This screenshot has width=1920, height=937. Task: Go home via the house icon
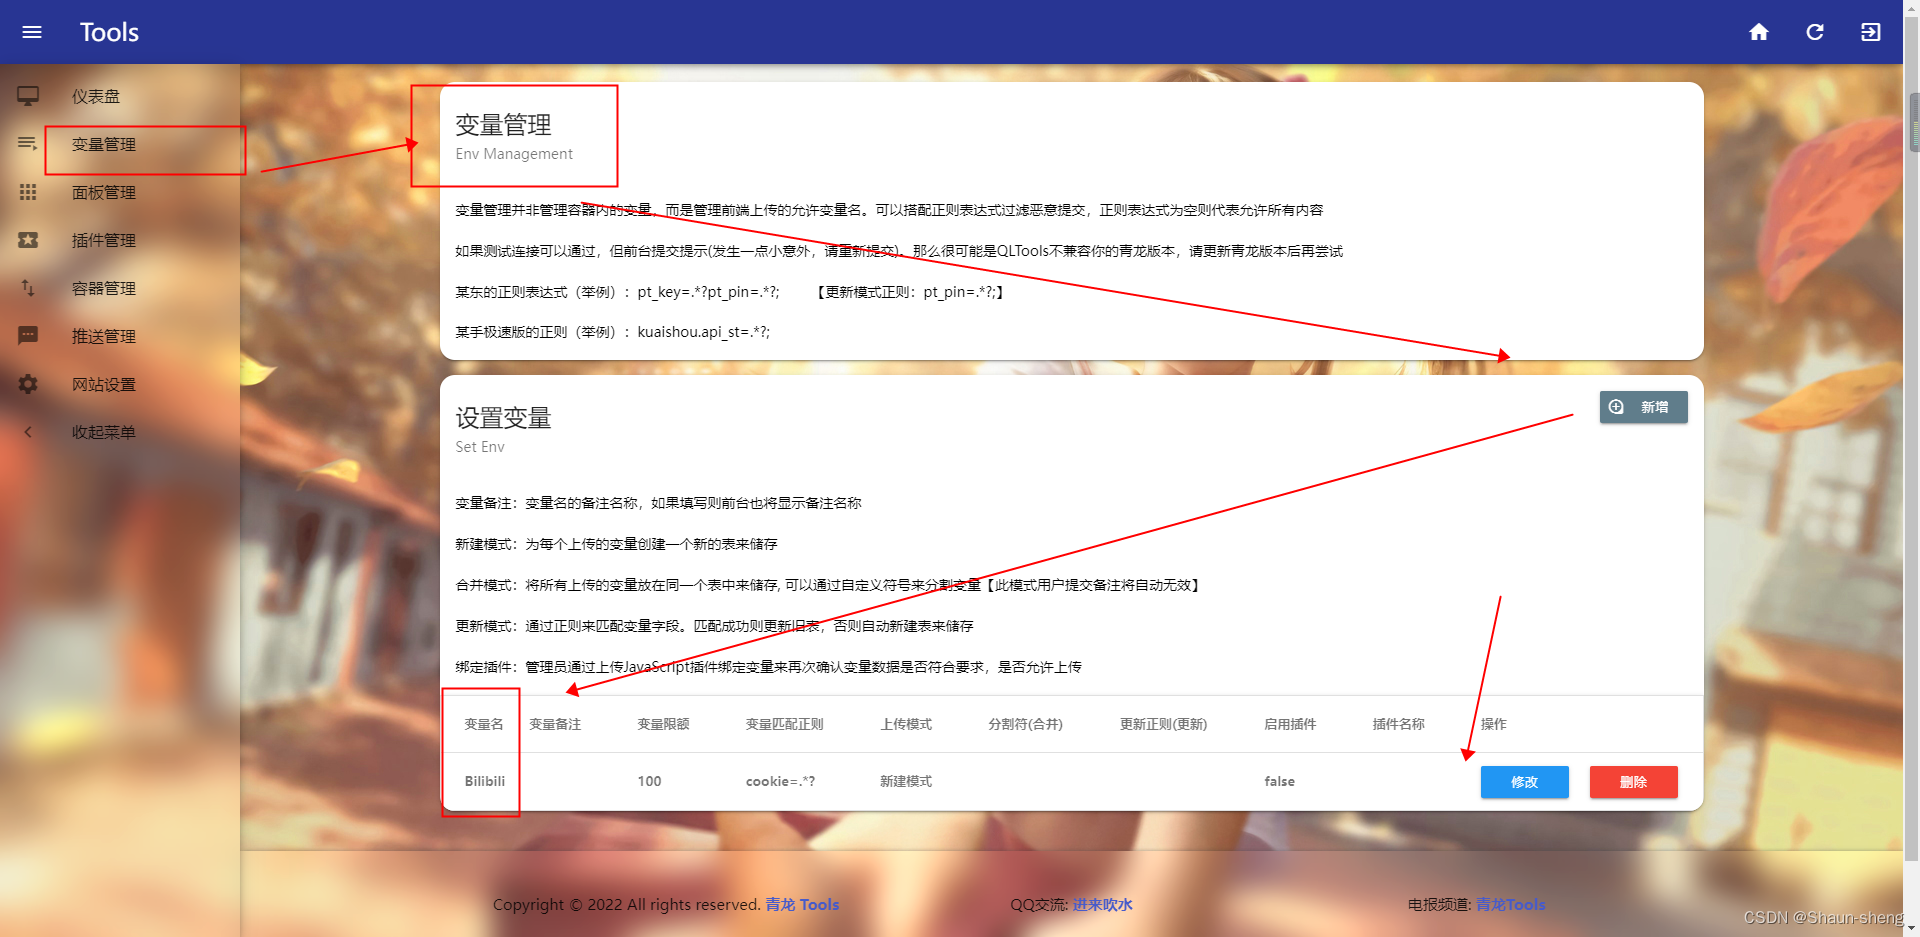pyautogui.click(x=1759, y=32)
